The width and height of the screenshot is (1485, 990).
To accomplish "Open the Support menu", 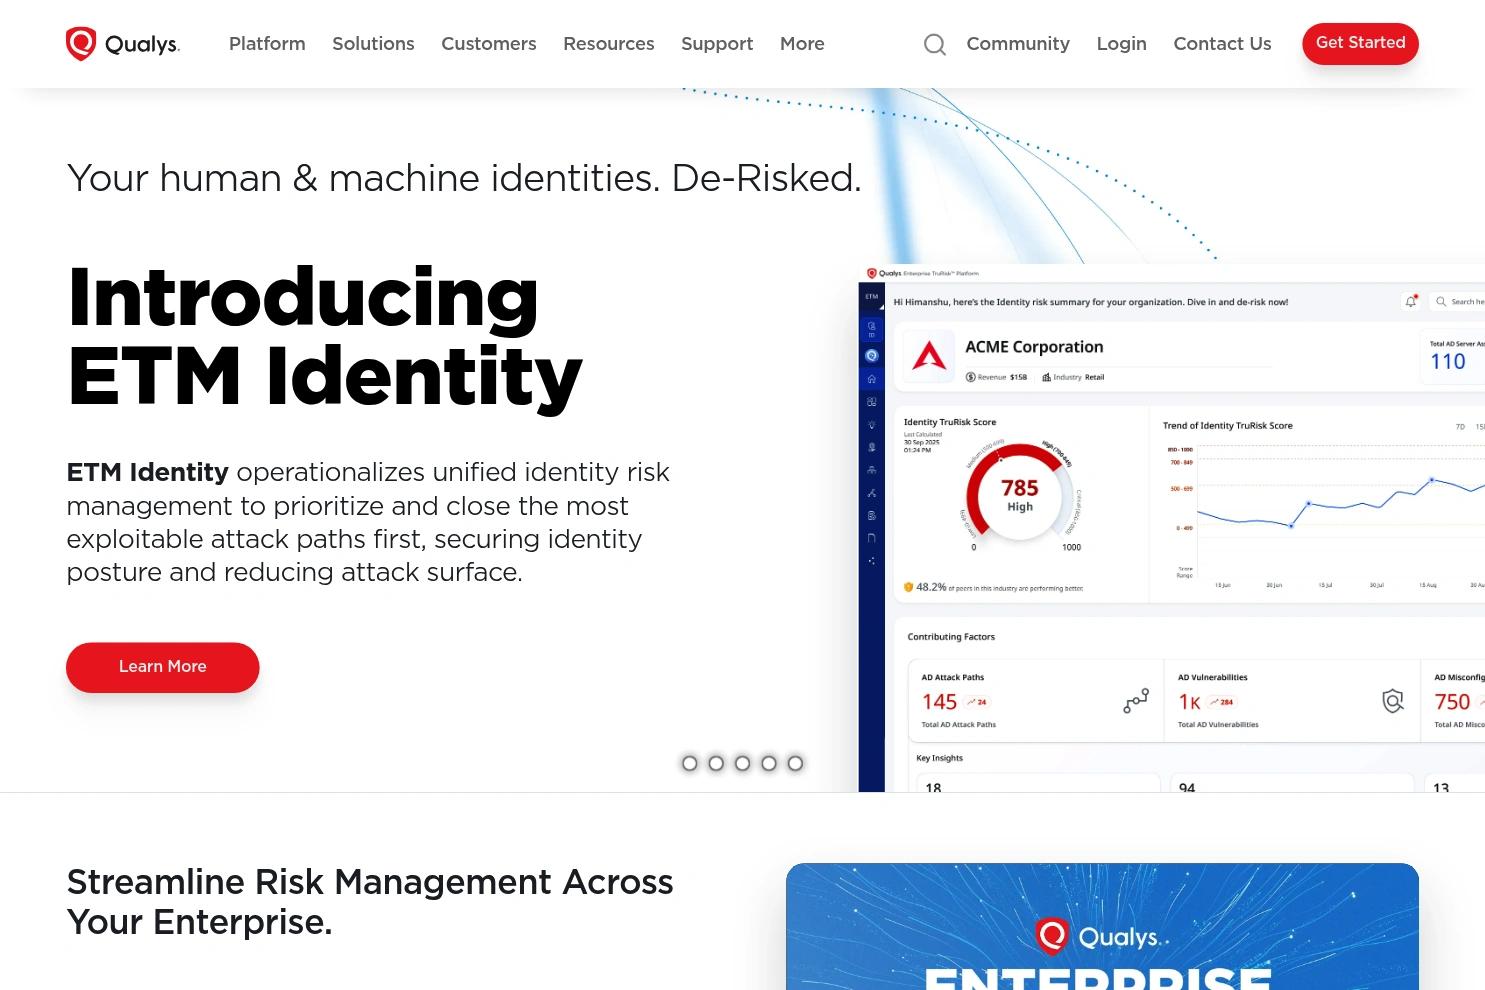I will point(717,44).
